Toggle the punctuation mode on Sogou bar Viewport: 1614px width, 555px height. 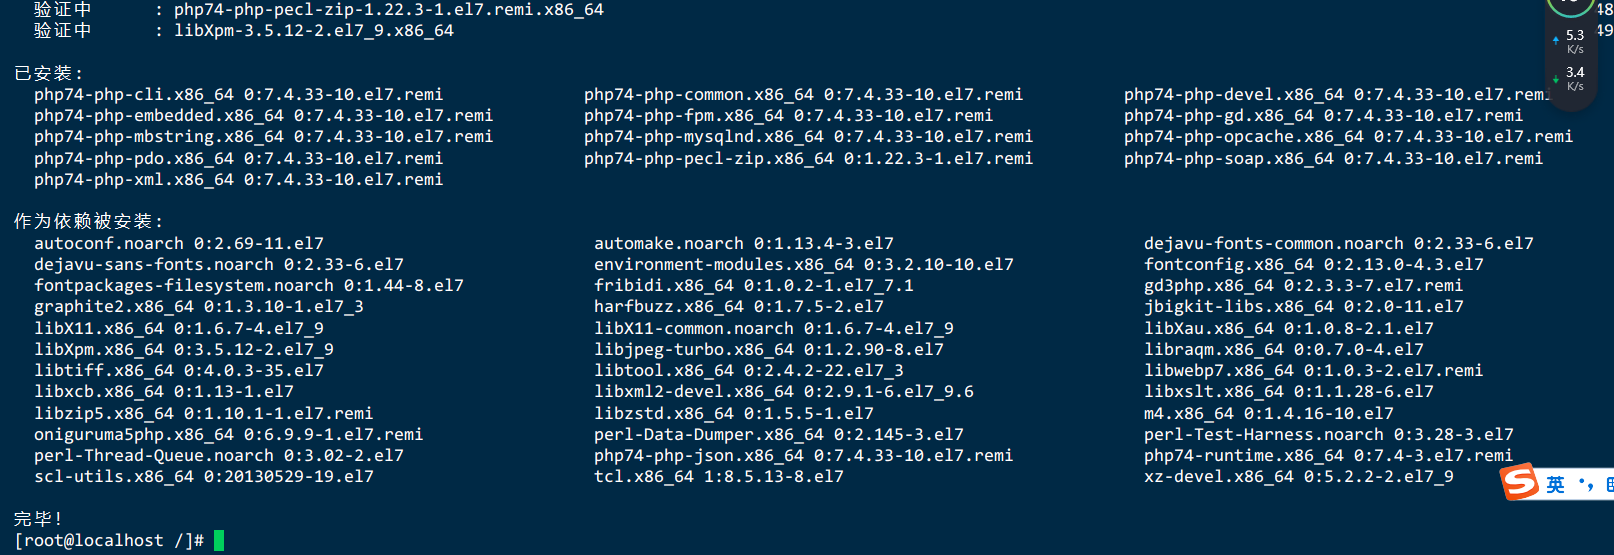tap(1585, 485)
